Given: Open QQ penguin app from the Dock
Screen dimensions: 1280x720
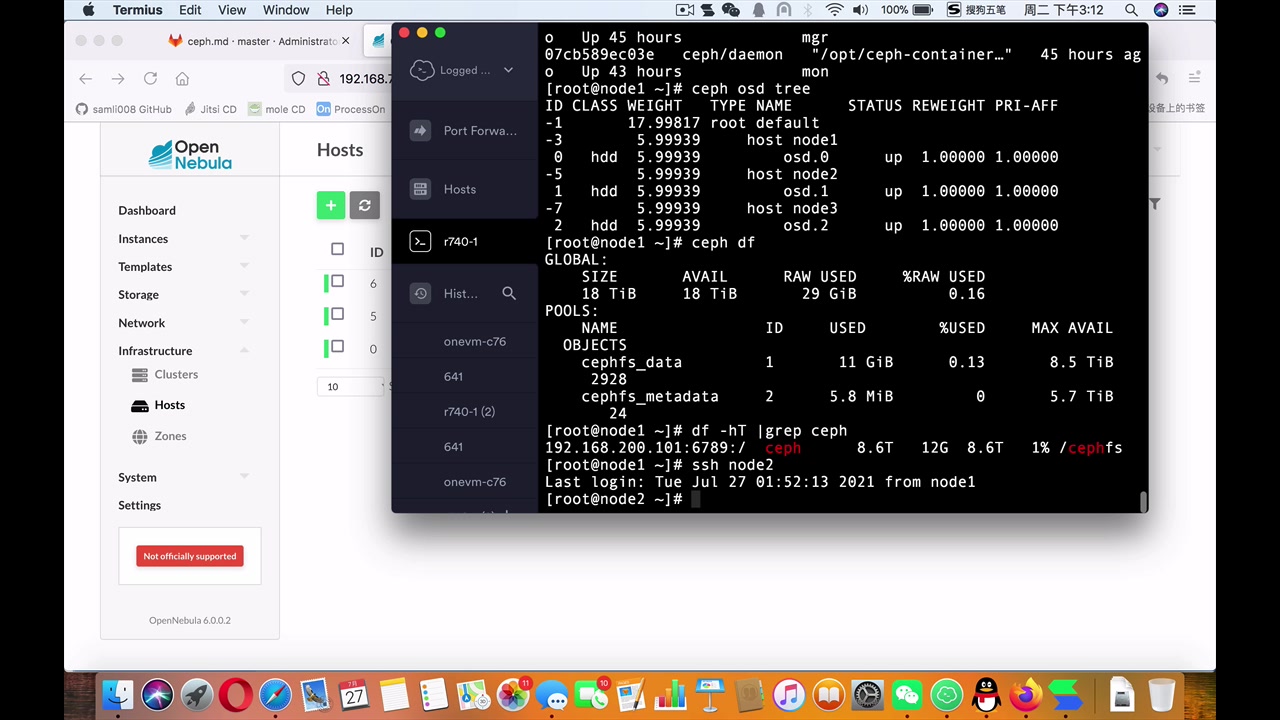Looking at the screenshot, I should (x=987, y=695).
